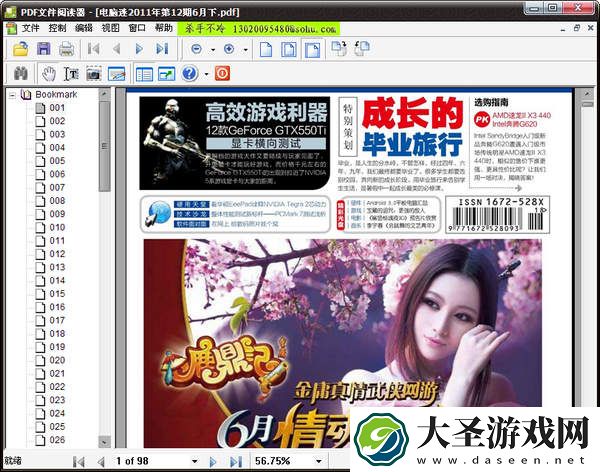Open the zoom percentage dropdown
This screenshot has height=472, width=600.
319,461
